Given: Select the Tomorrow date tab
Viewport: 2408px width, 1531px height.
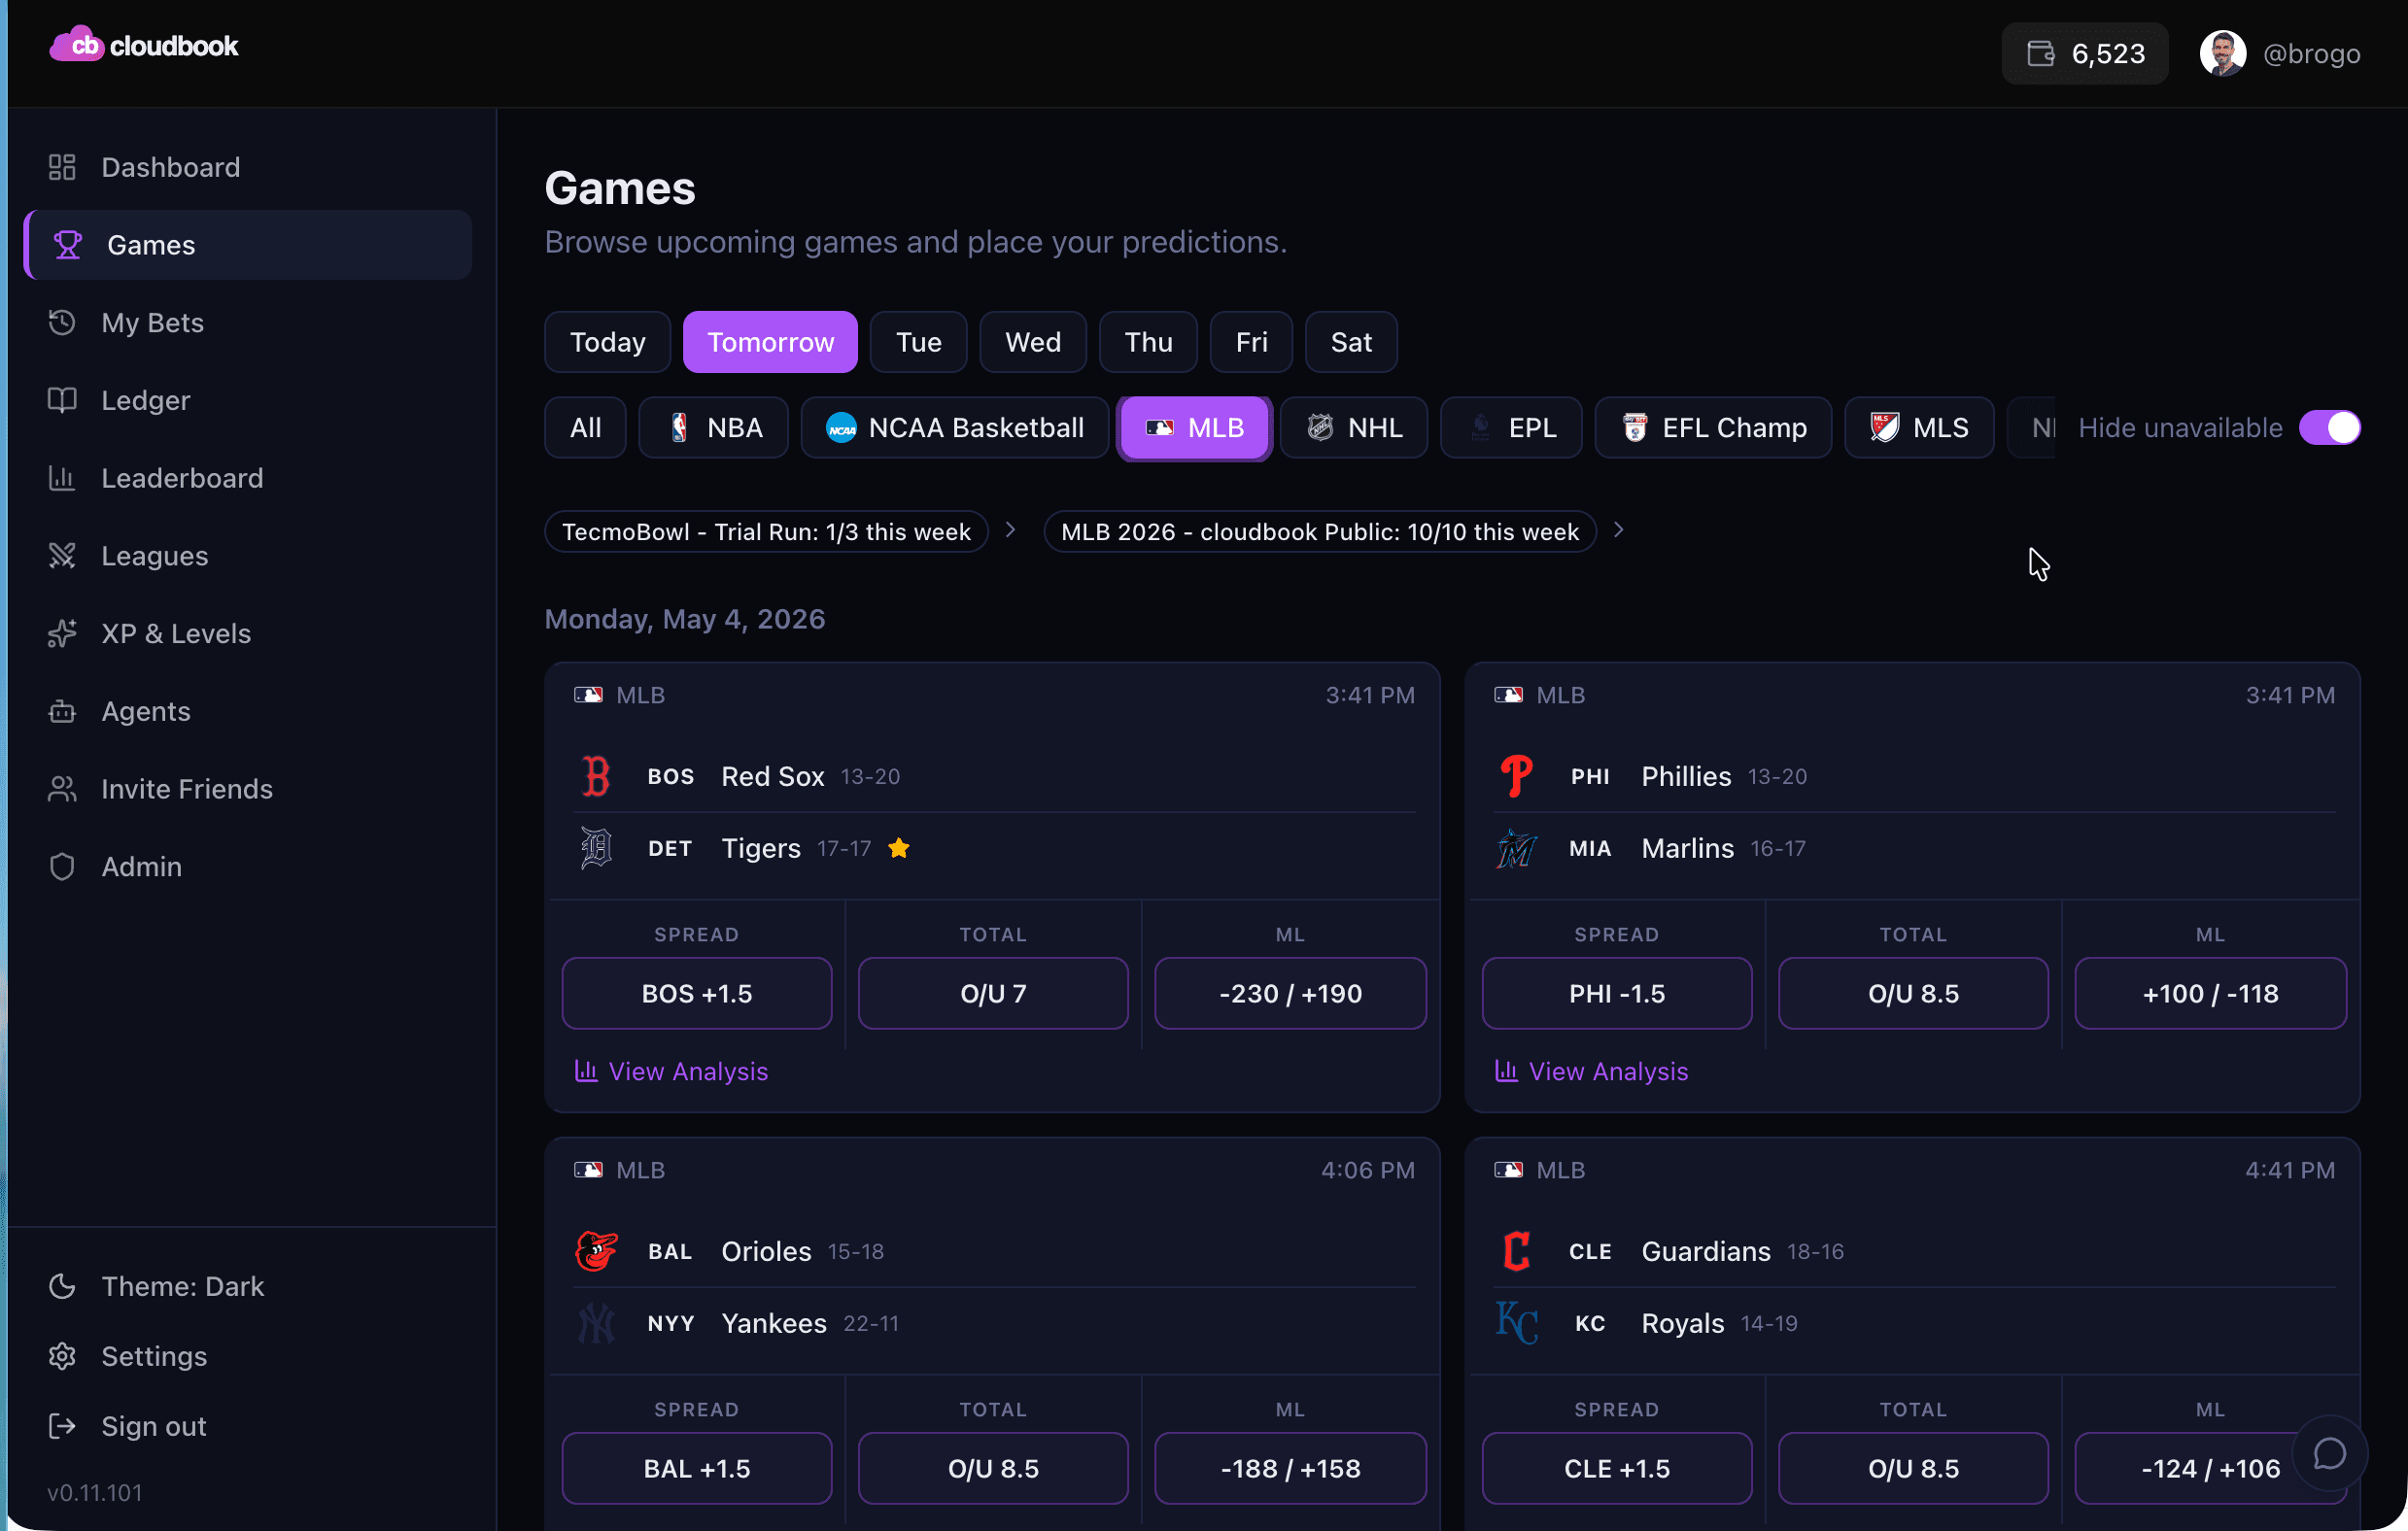Looking at the screenshot, I should pyautogui.click(x=770, y=342).
